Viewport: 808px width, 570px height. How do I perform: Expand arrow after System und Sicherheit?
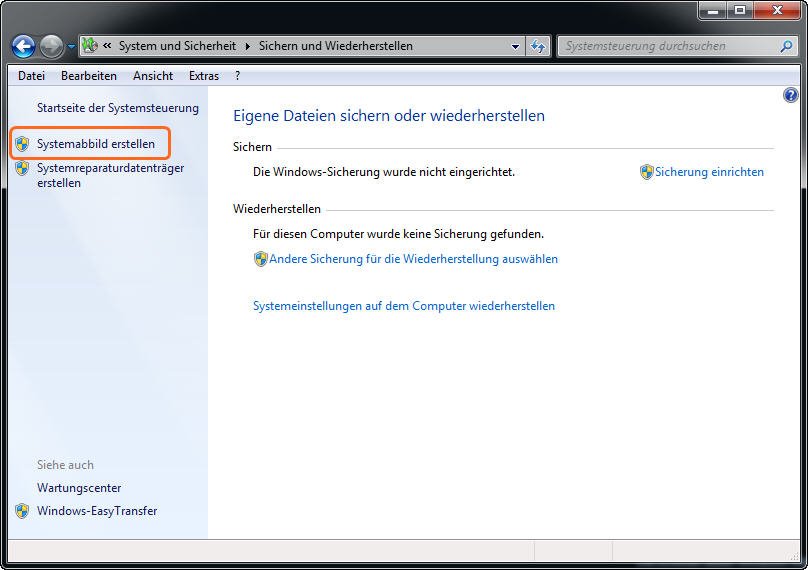(x=248, y=46)
